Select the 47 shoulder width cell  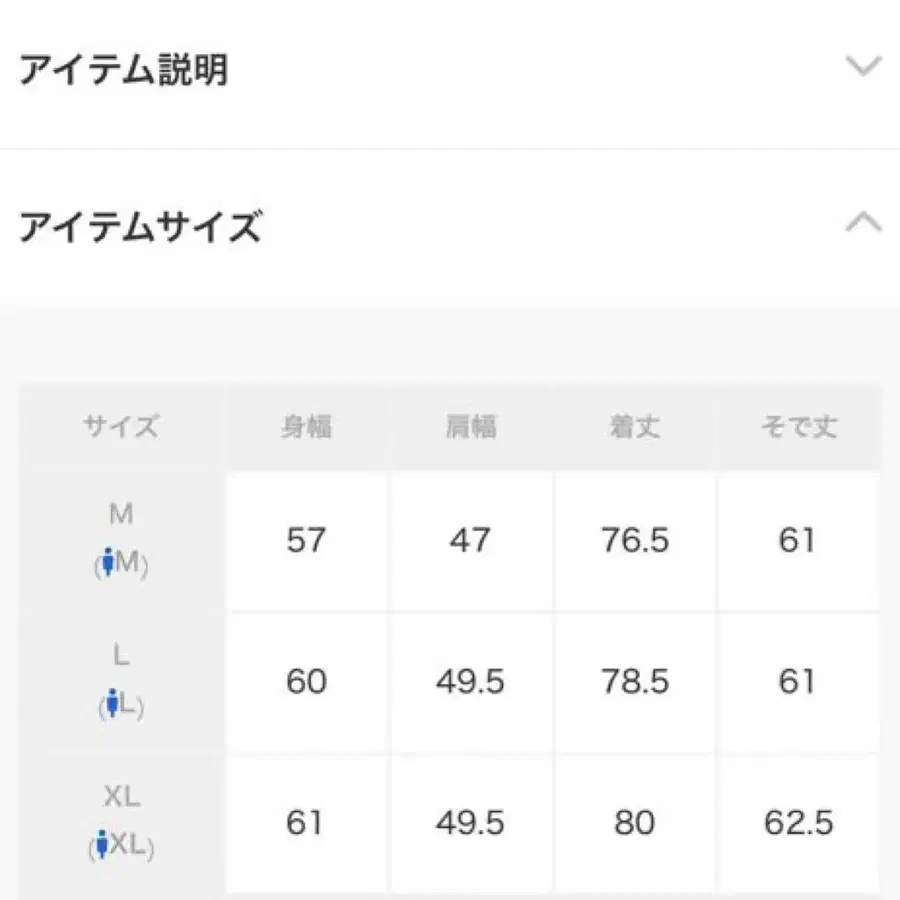coord(470,541)
